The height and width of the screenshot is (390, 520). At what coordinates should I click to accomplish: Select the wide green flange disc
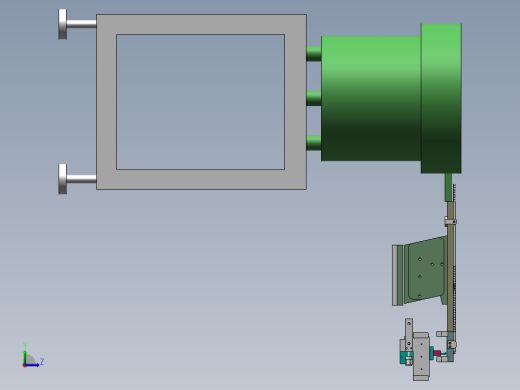coord(441,98)
